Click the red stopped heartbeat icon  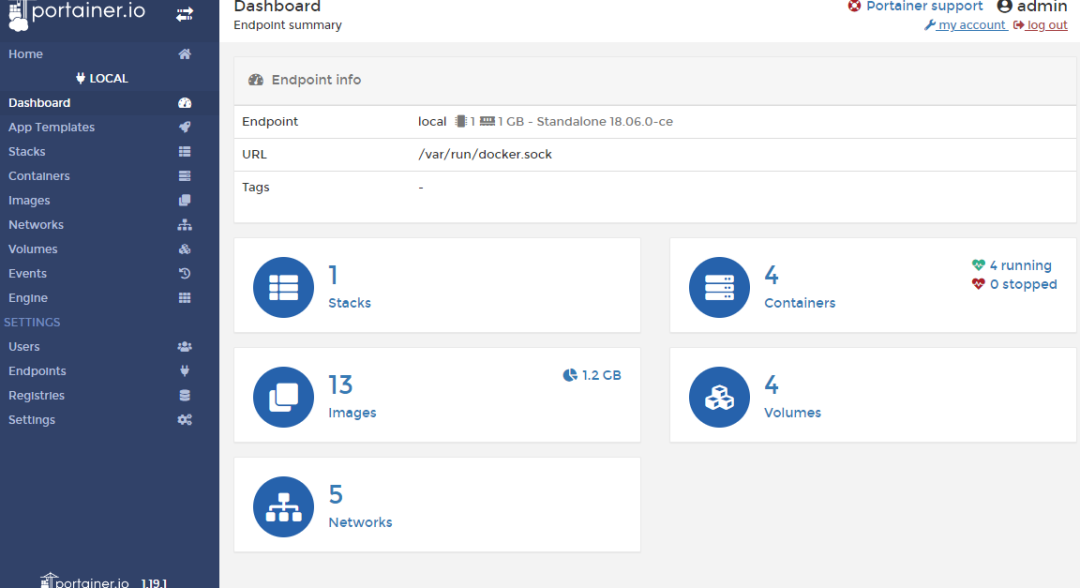click(x=978, y=284)
